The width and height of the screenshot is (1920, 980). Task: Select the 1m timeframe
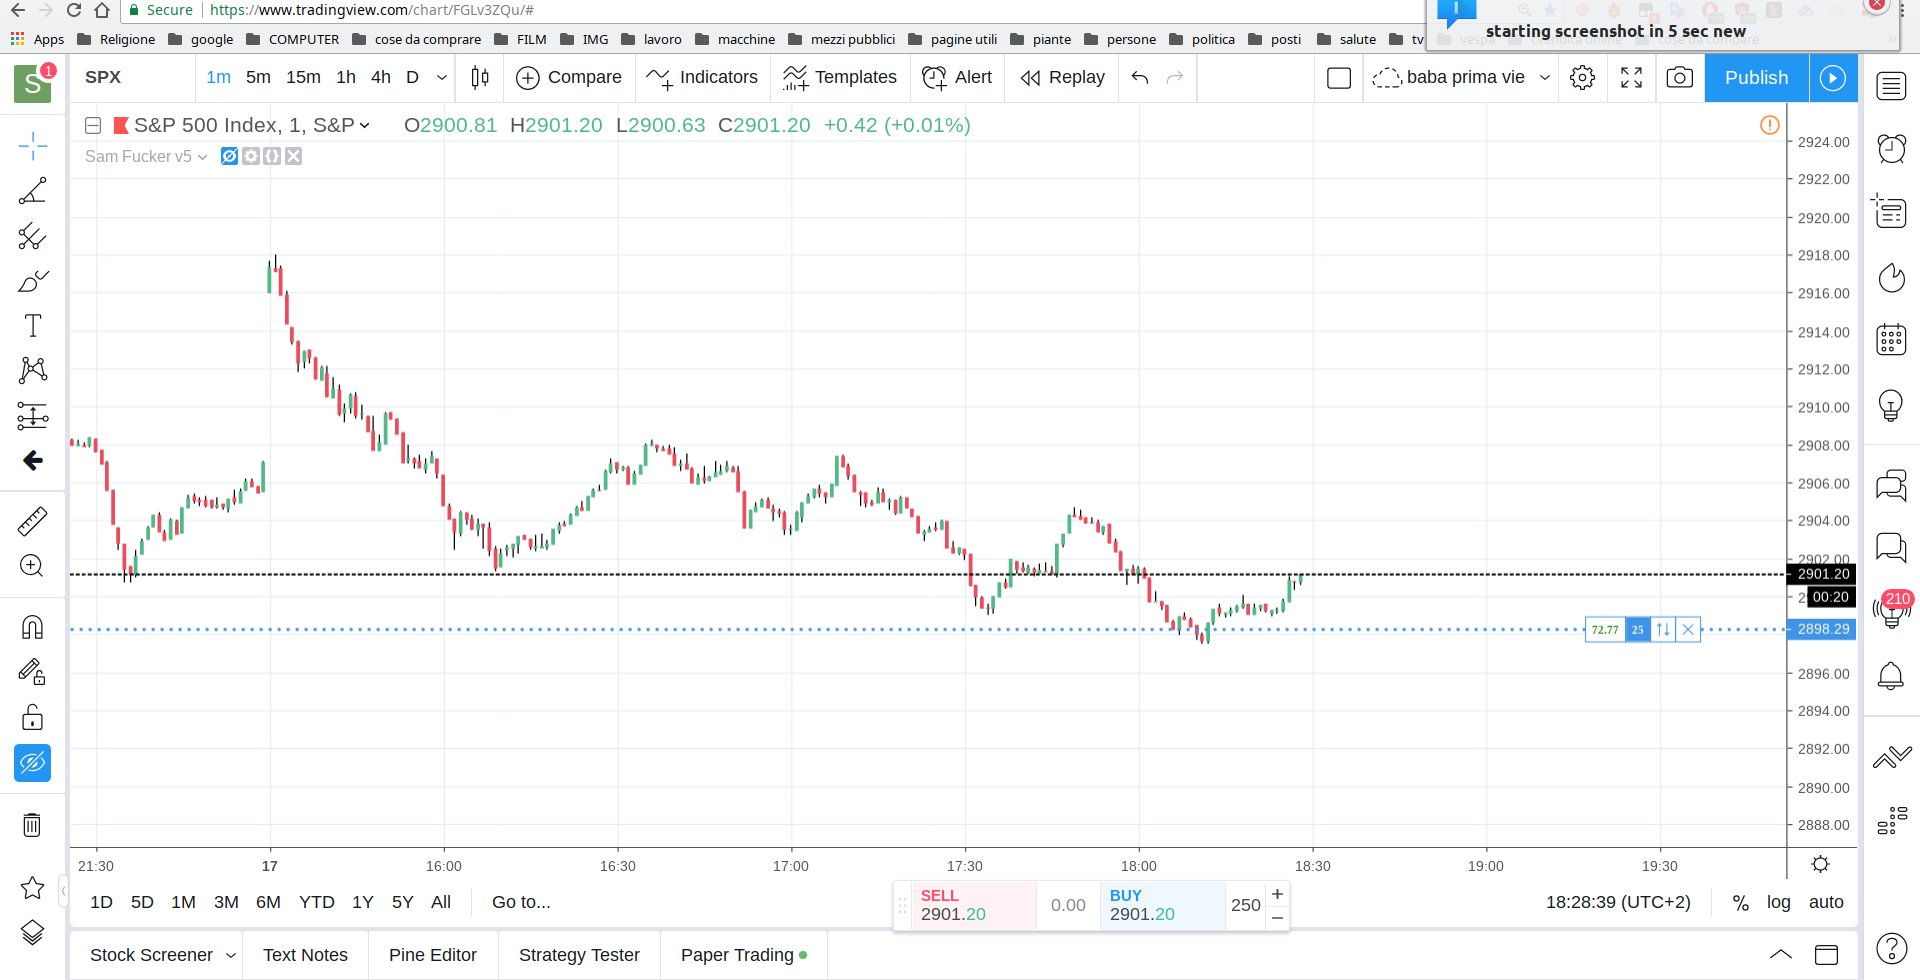(218, 77)
